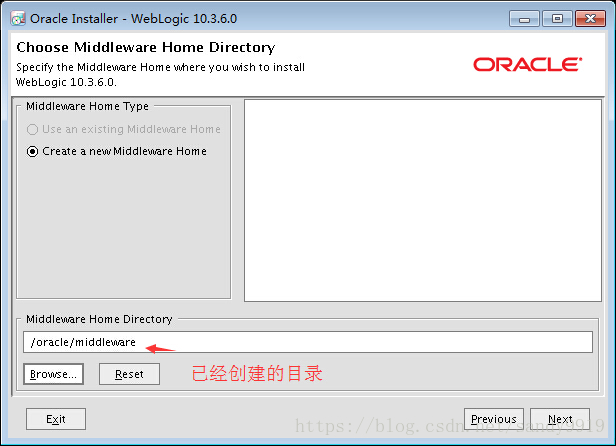Go back with the Previous button
616x446 pixels.
494,419
